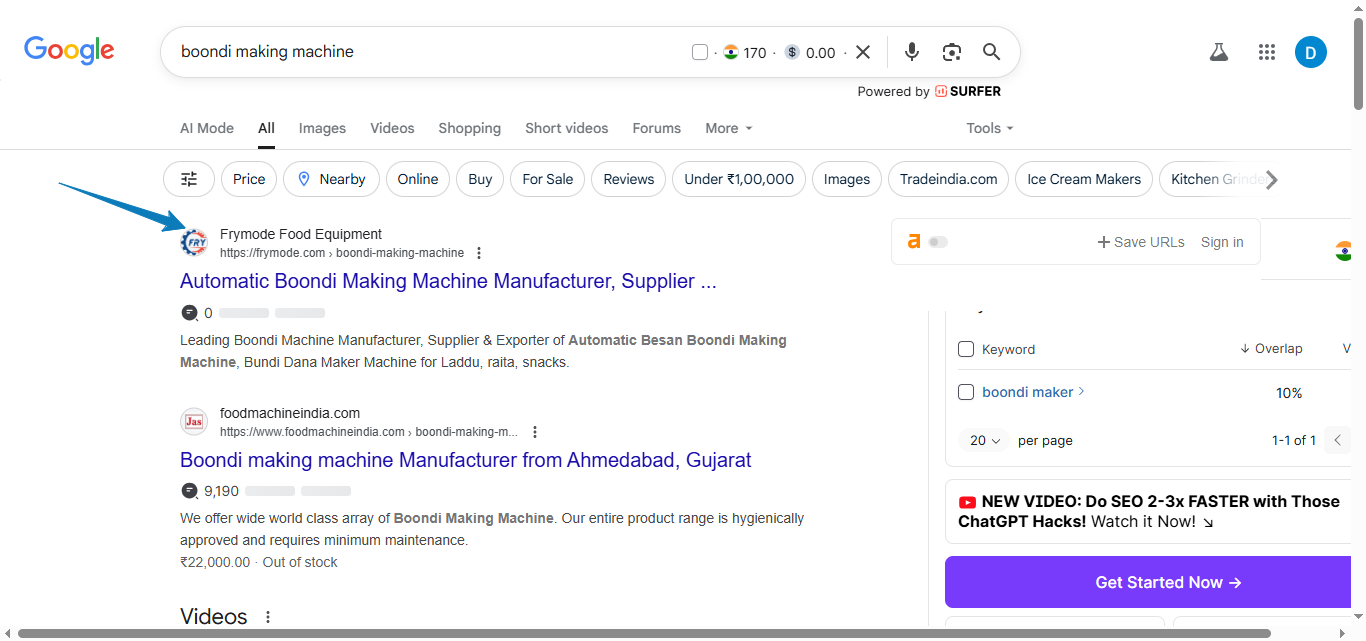
Task: Click the horizontal scrollbar at bottom
Action: [x=645, y=633]
